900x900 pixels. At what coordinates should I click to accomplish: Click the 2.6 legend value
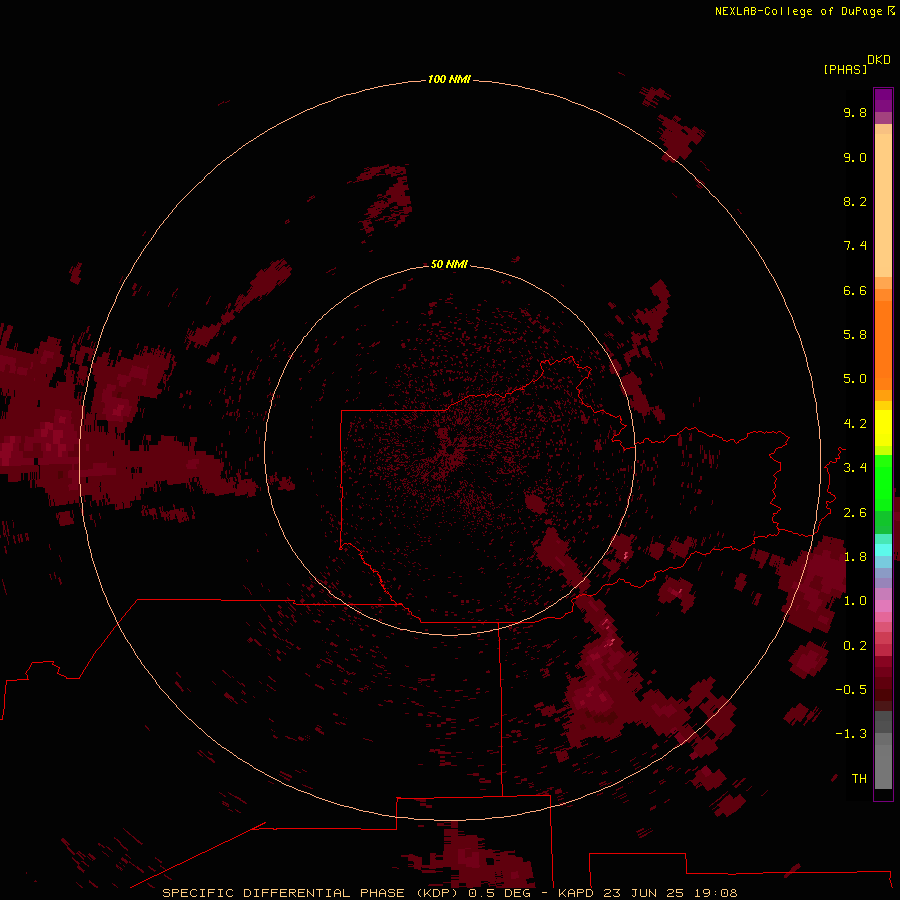coord(855,513)
